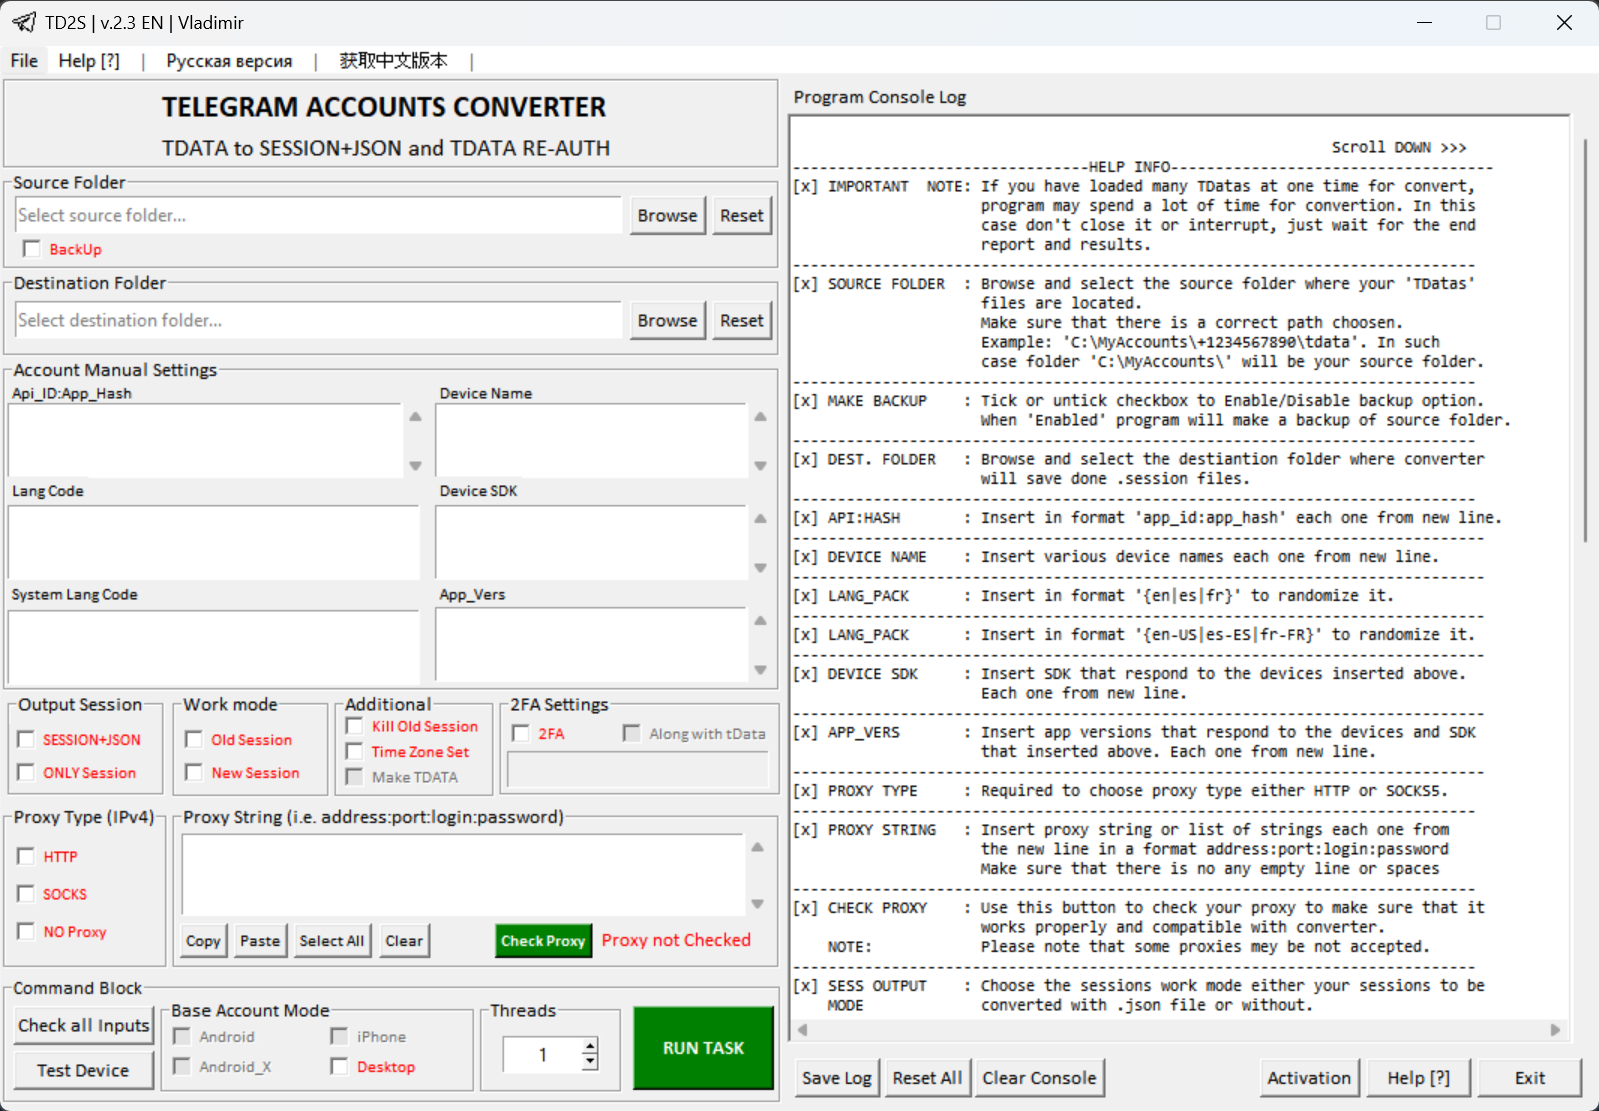
Task: Click console horizontal scroll left arrow
Action: coord(802,1029)
